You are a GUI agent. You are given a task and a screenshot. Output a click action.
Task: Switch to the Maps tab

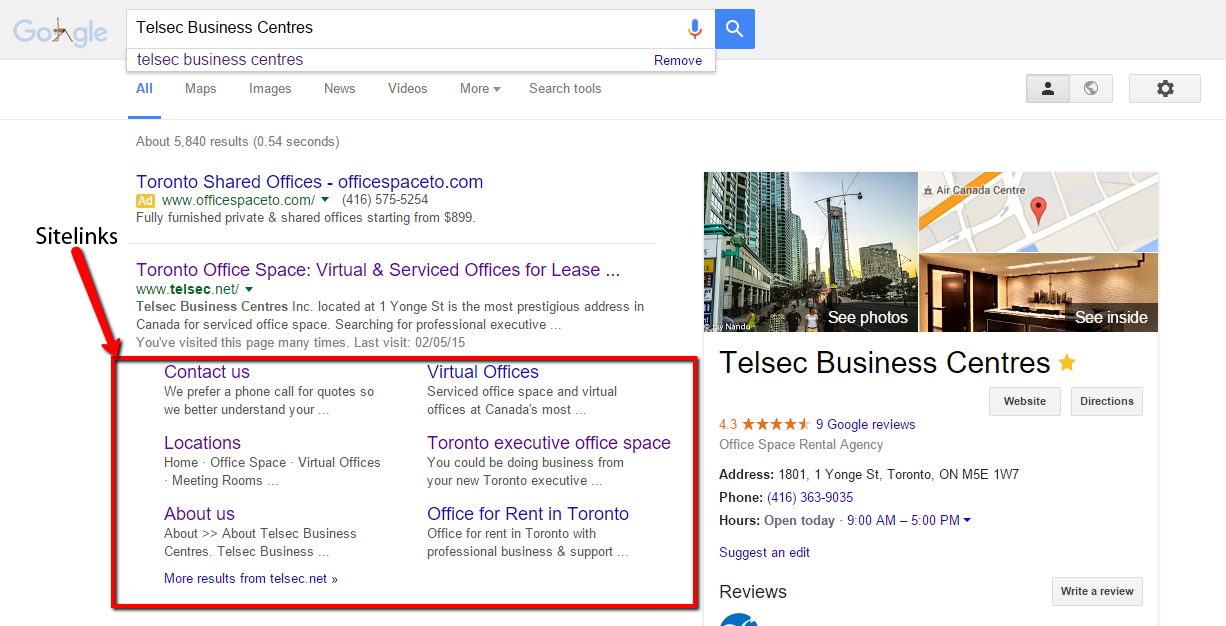pos(200,88)
